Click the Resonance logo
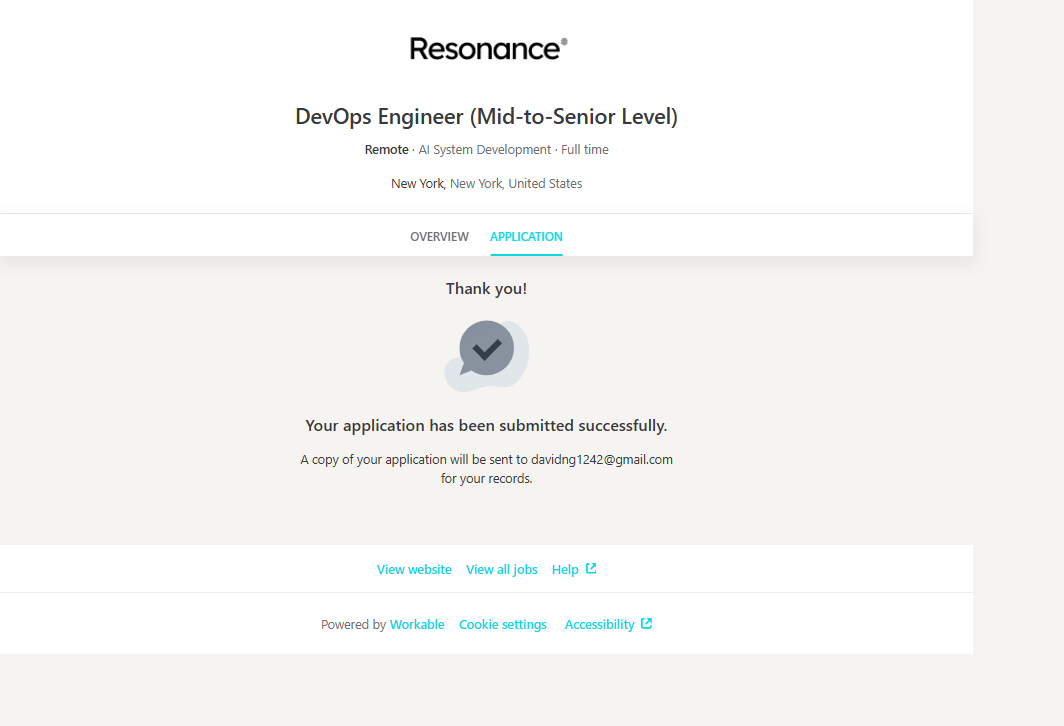Image resolution: width=1064 pixels, height=726 pixels. click(x=488, y=49)
